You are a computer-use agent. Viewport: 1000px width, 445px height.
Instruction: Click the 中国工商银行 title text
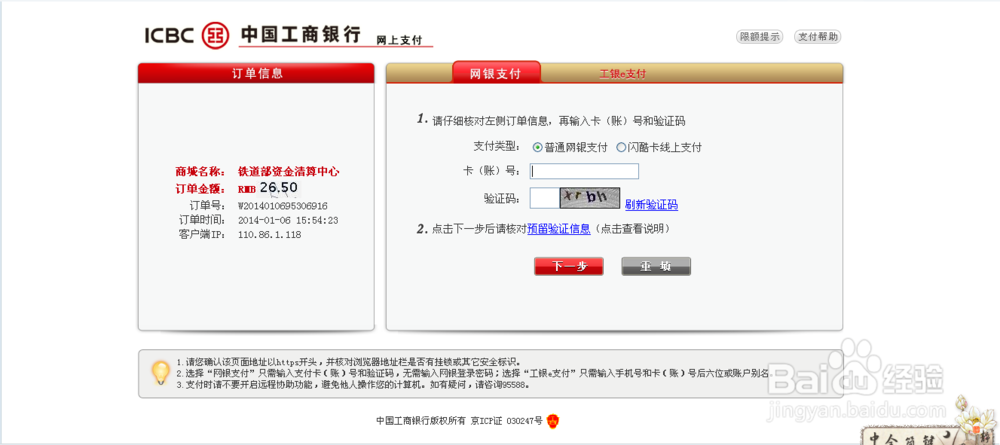[x=300, y=34]
